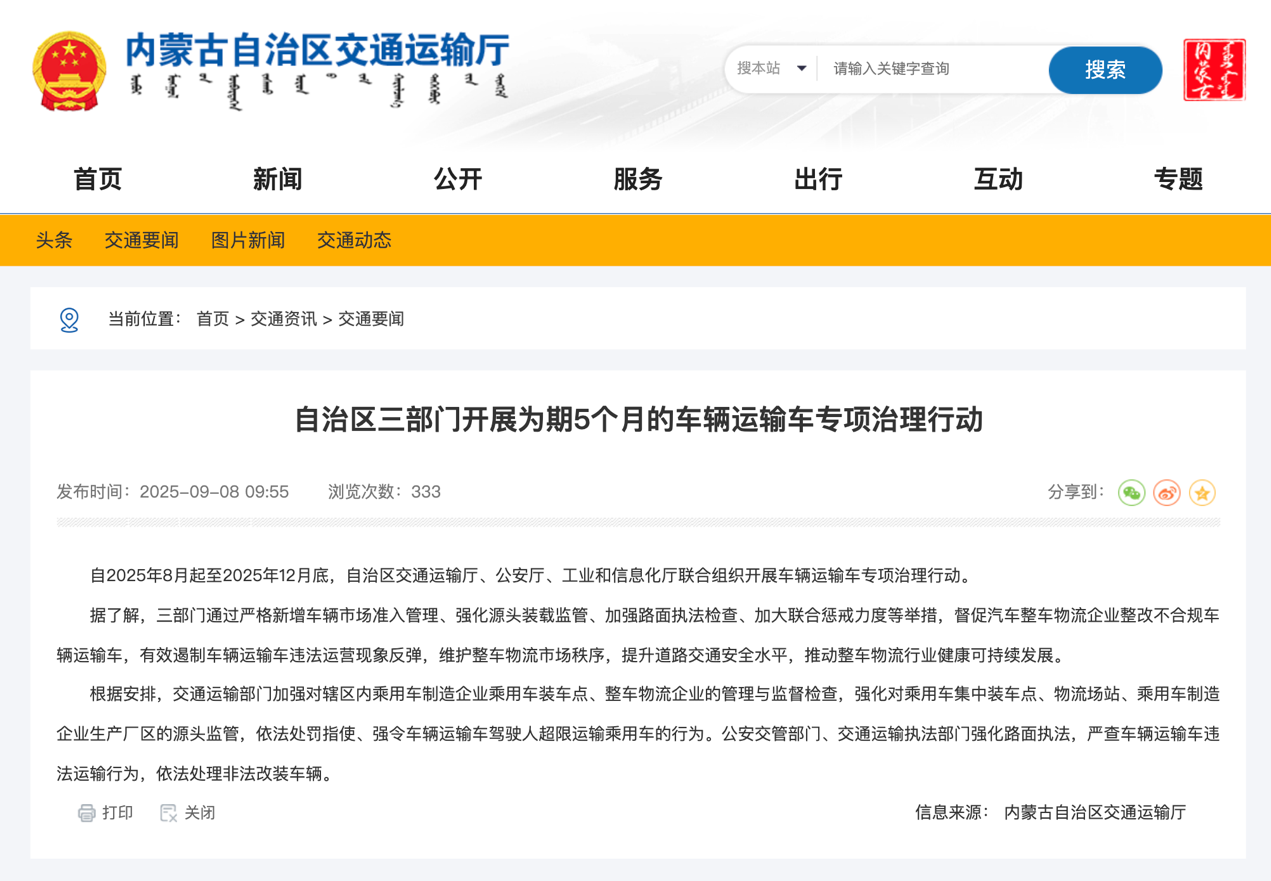Click the location pin in the breadcrumb bar

69,318
